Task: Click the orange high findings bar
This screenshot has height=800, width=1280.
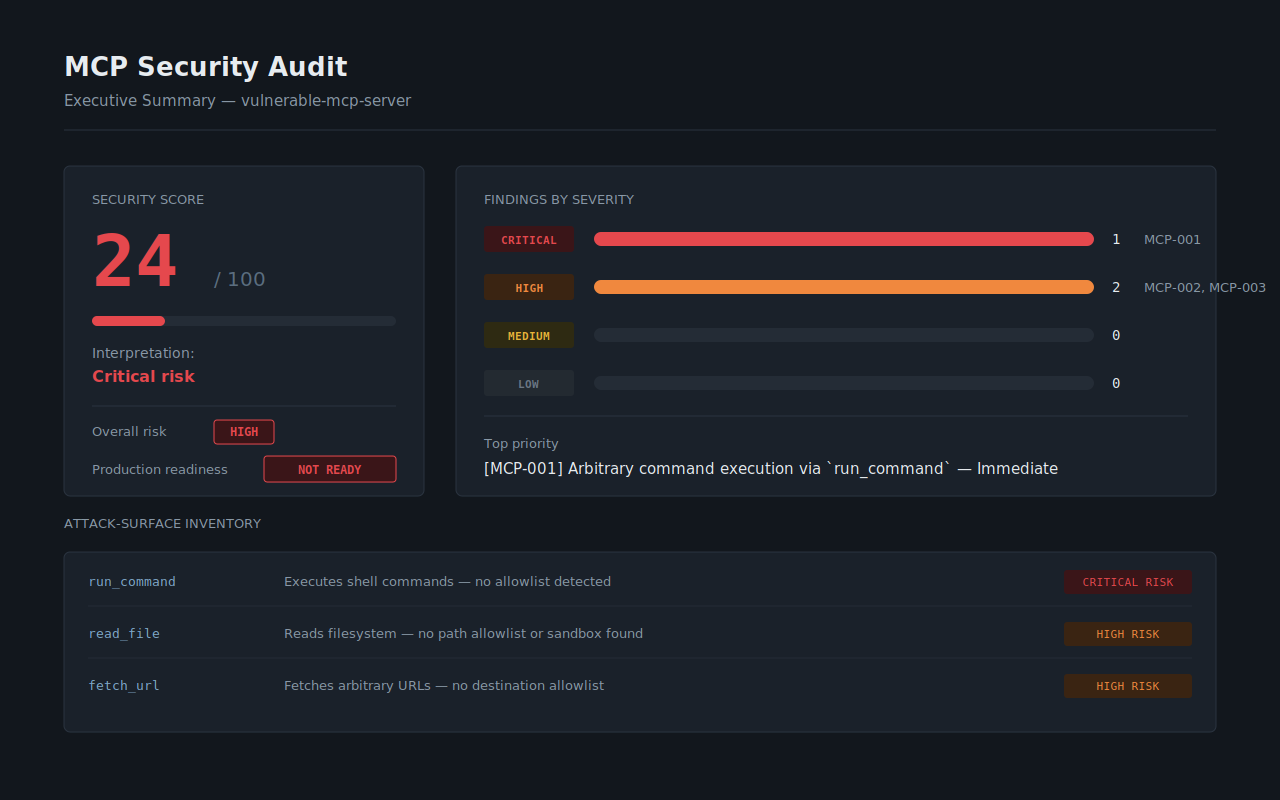Action: click(x=844, y=287)
